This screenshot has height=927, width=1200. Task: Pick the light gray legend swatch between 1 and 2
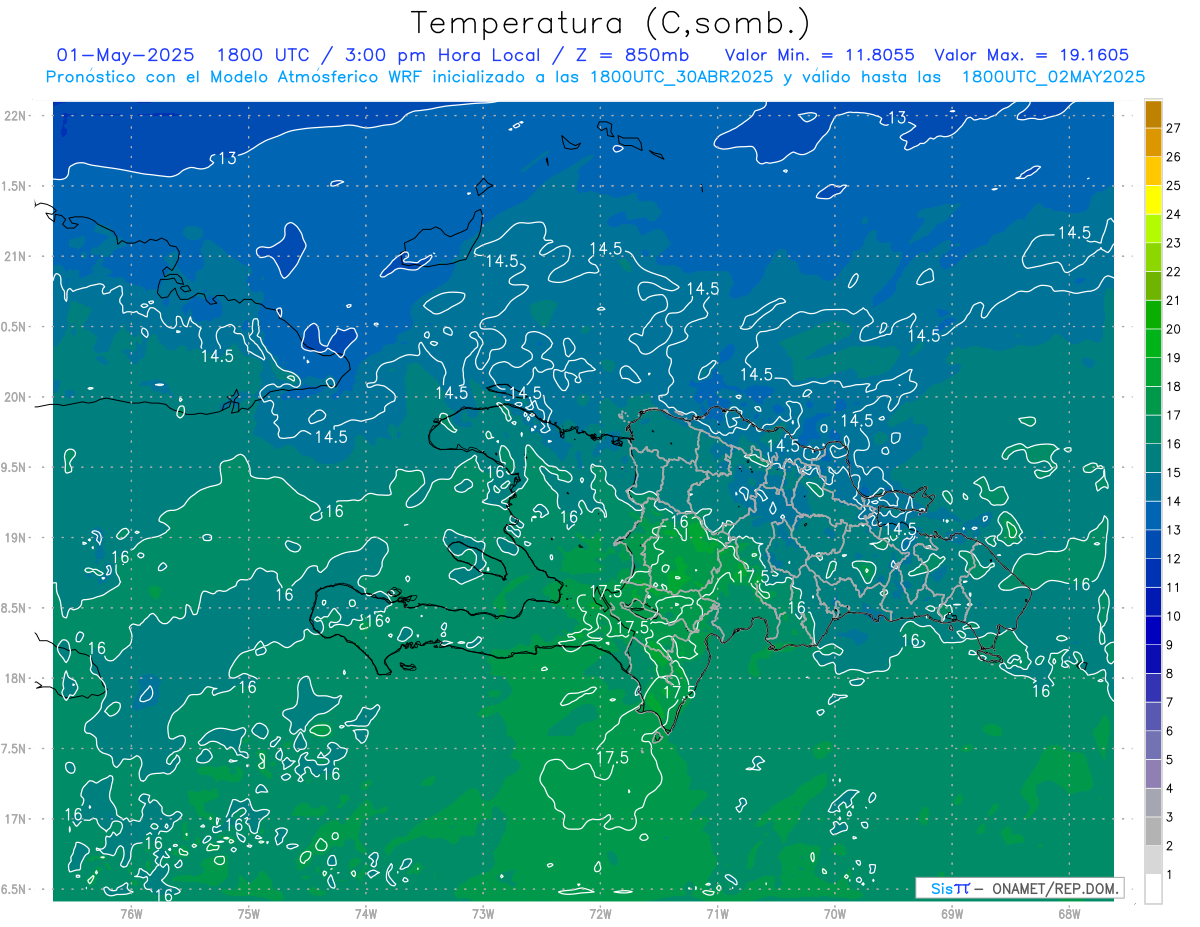tap(1153, 860)
